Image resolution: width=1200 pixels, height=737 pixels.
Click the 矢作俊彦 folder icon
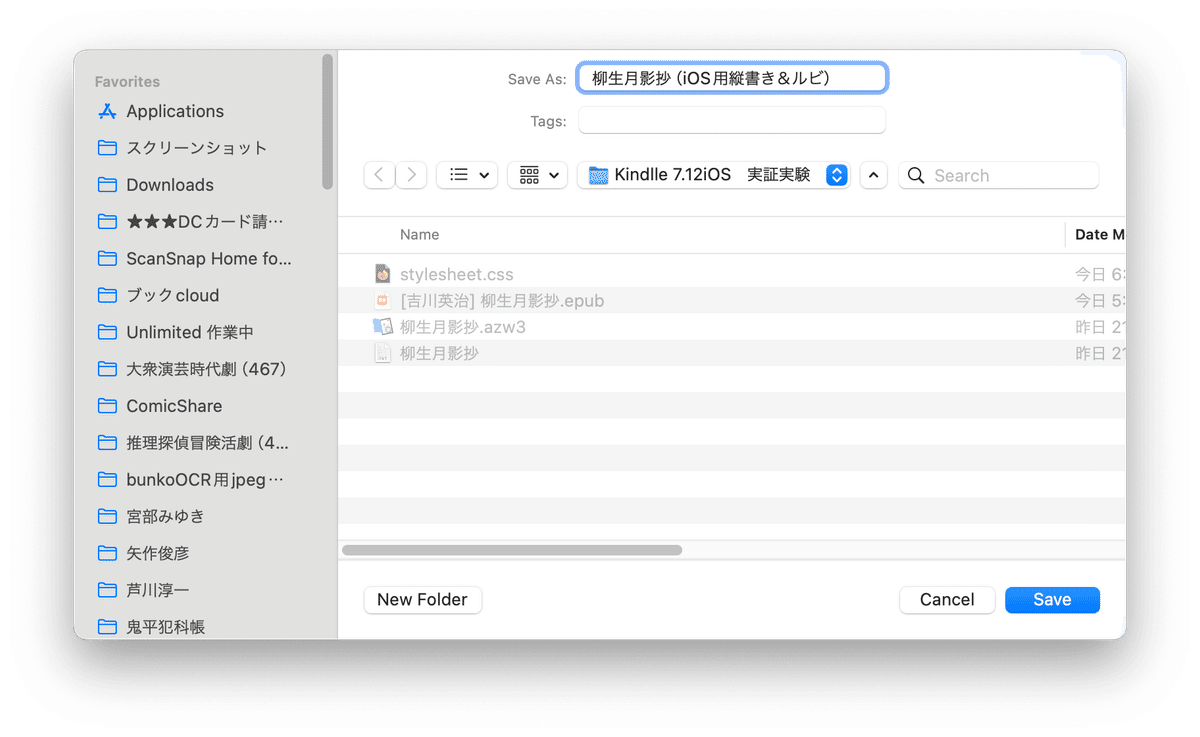coord(108,553)
